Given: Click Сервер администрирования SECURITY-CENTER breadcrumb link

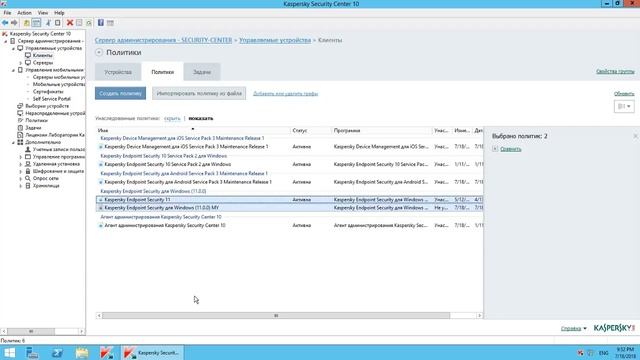Looking at the screenshot, I should click(163, 40).
